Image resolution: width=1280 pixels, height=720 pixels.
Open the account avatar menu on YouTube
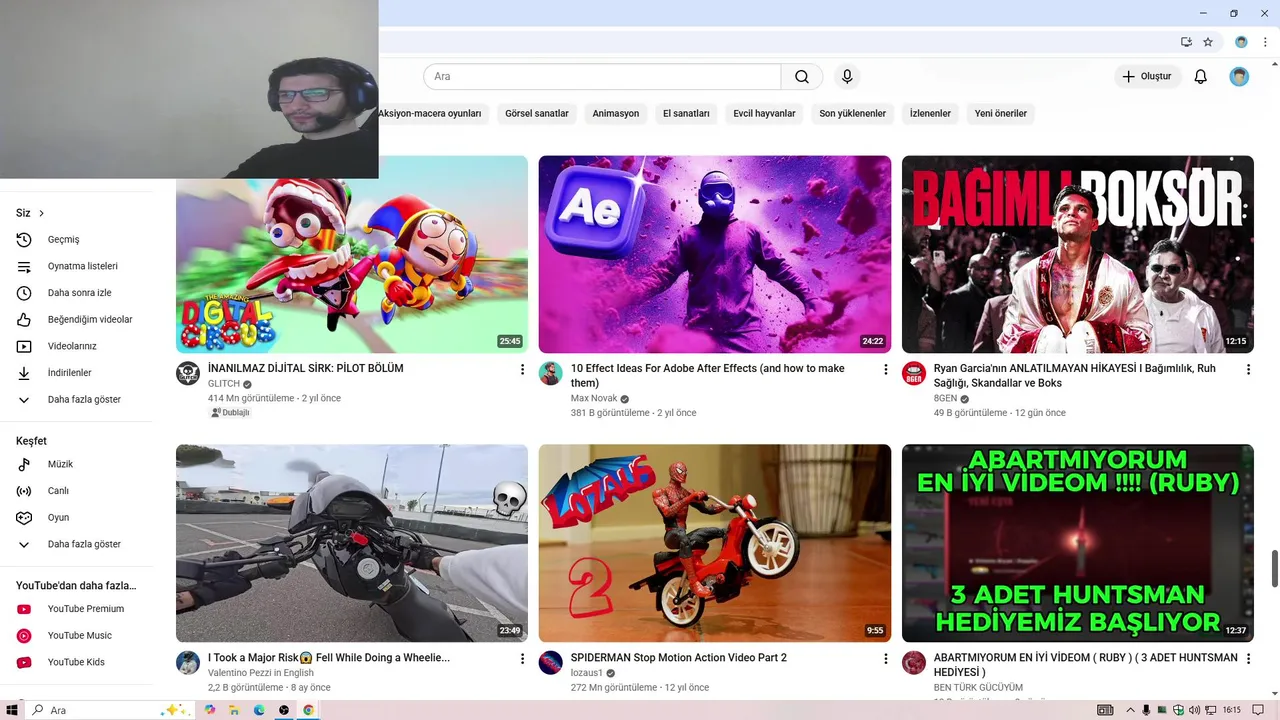[x=1239, y=77]
